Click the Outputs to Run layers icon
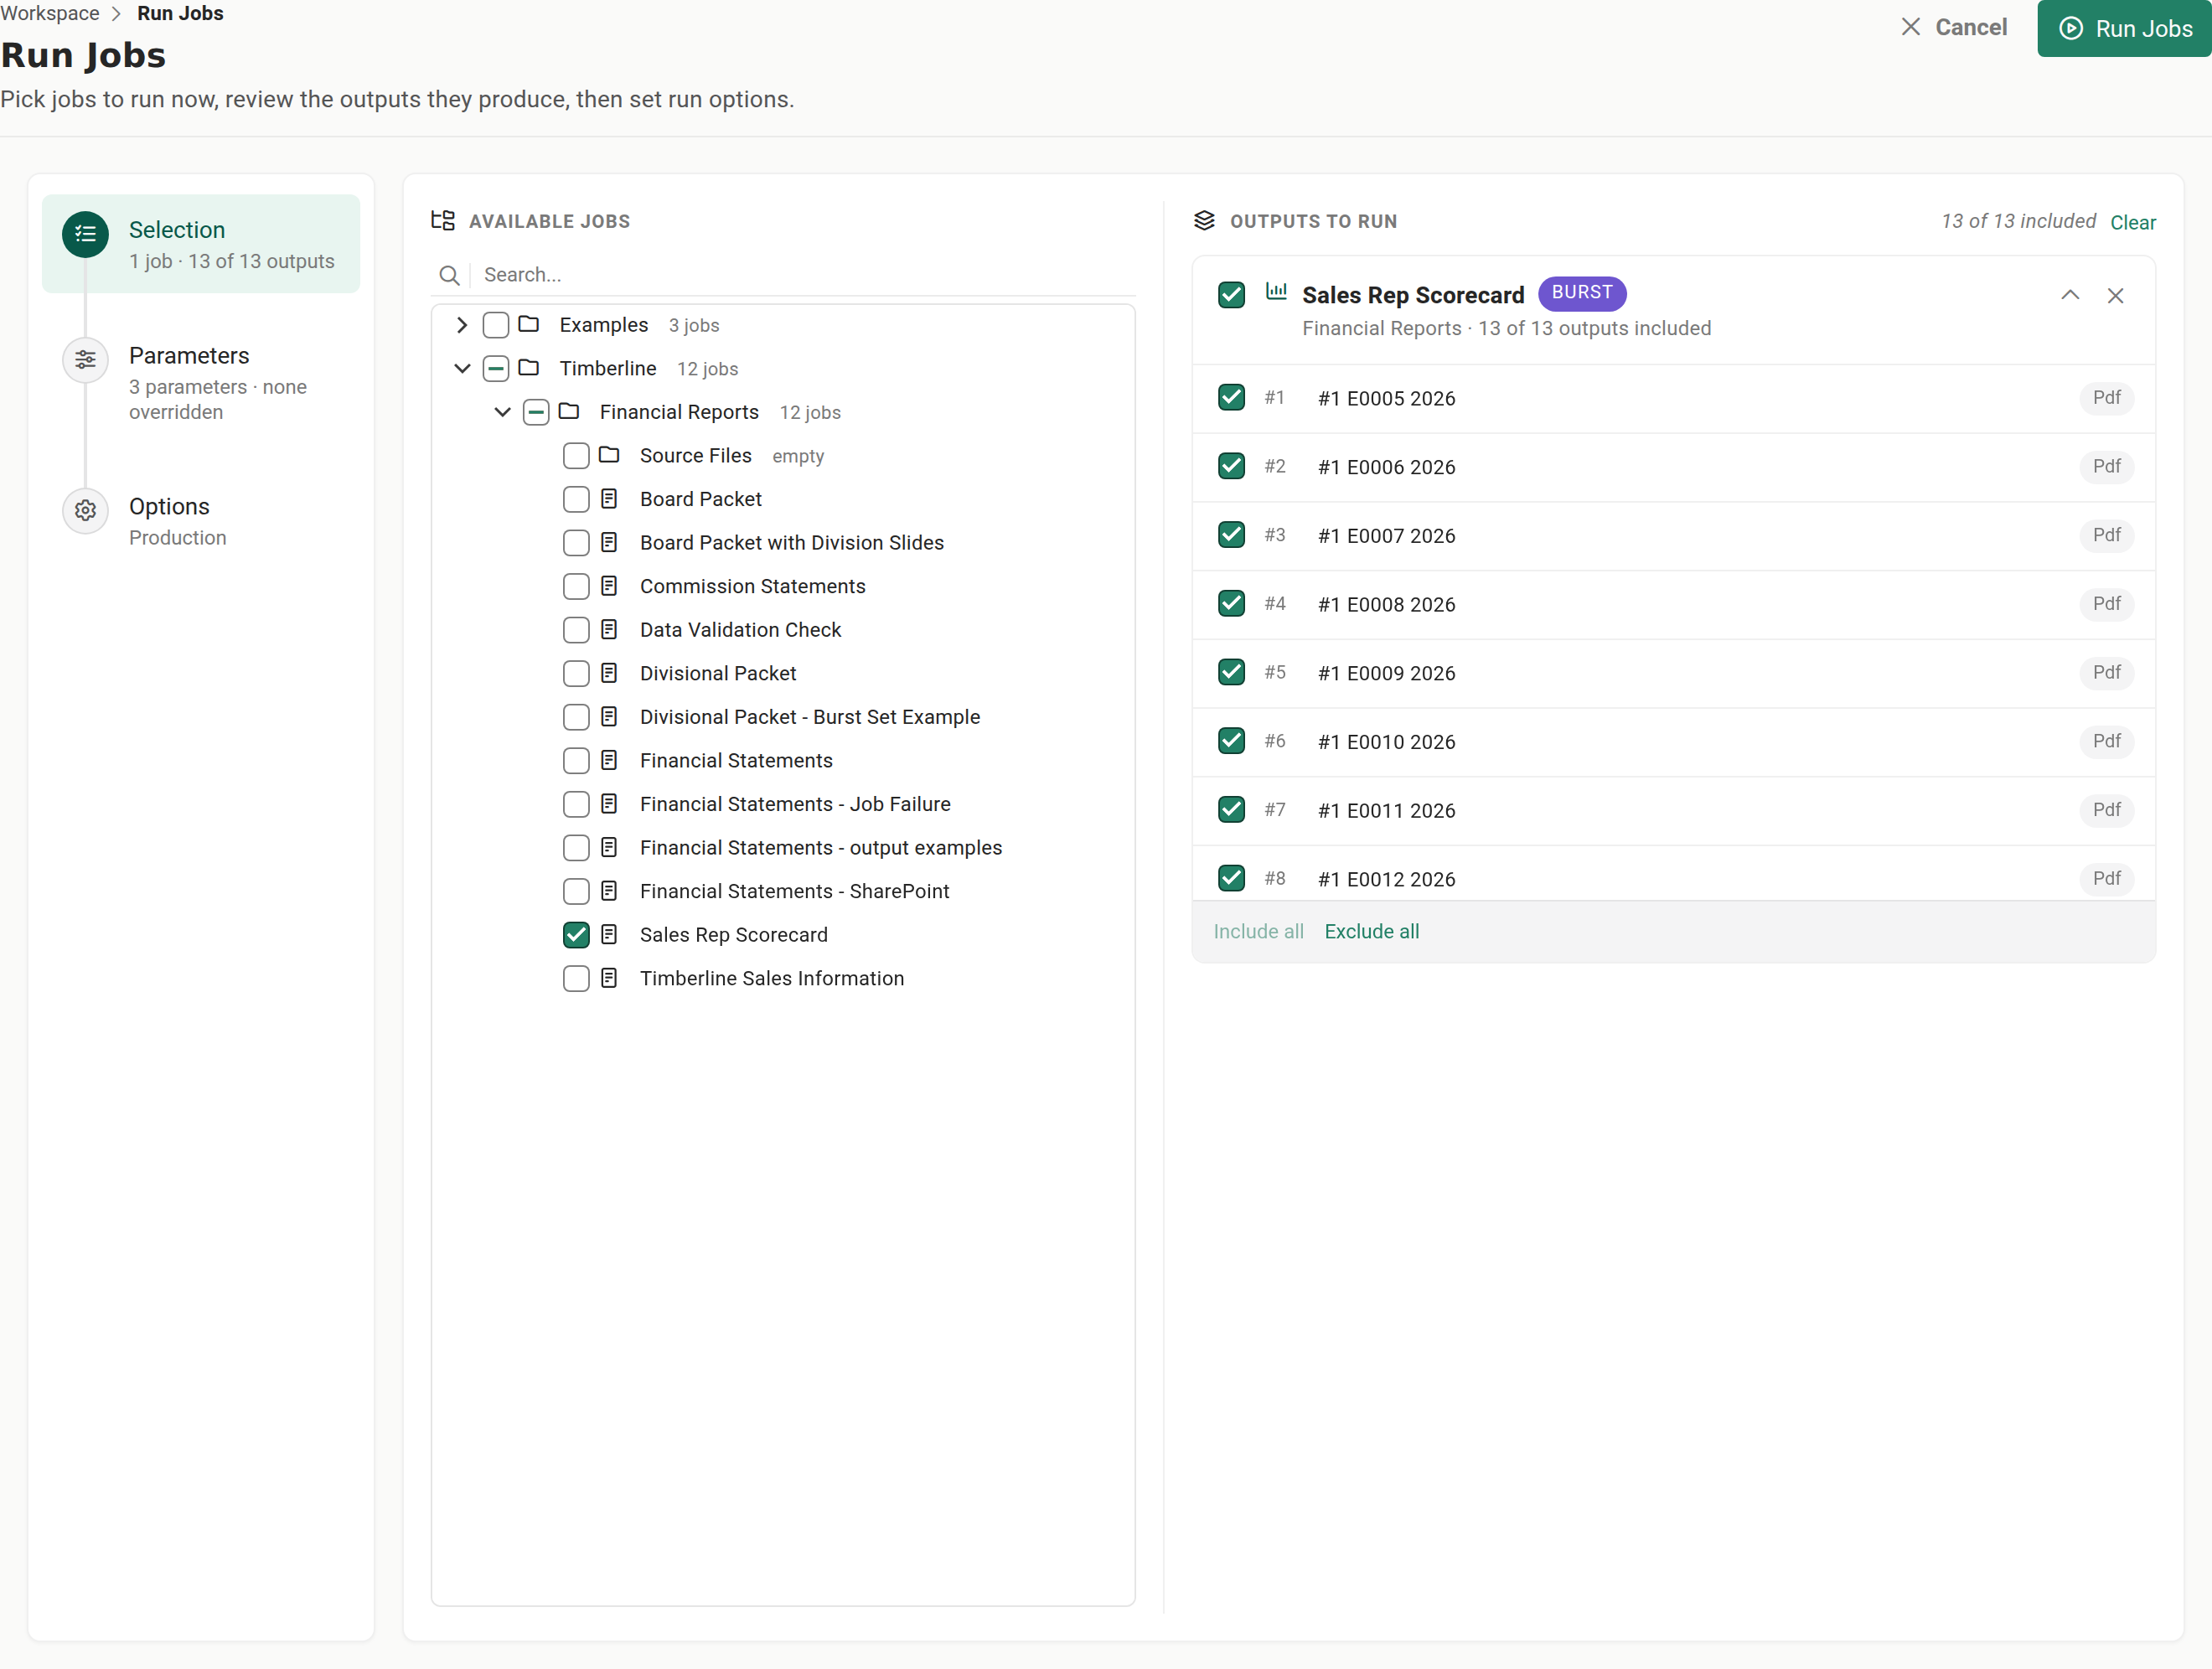 (x=1204, y=221)
